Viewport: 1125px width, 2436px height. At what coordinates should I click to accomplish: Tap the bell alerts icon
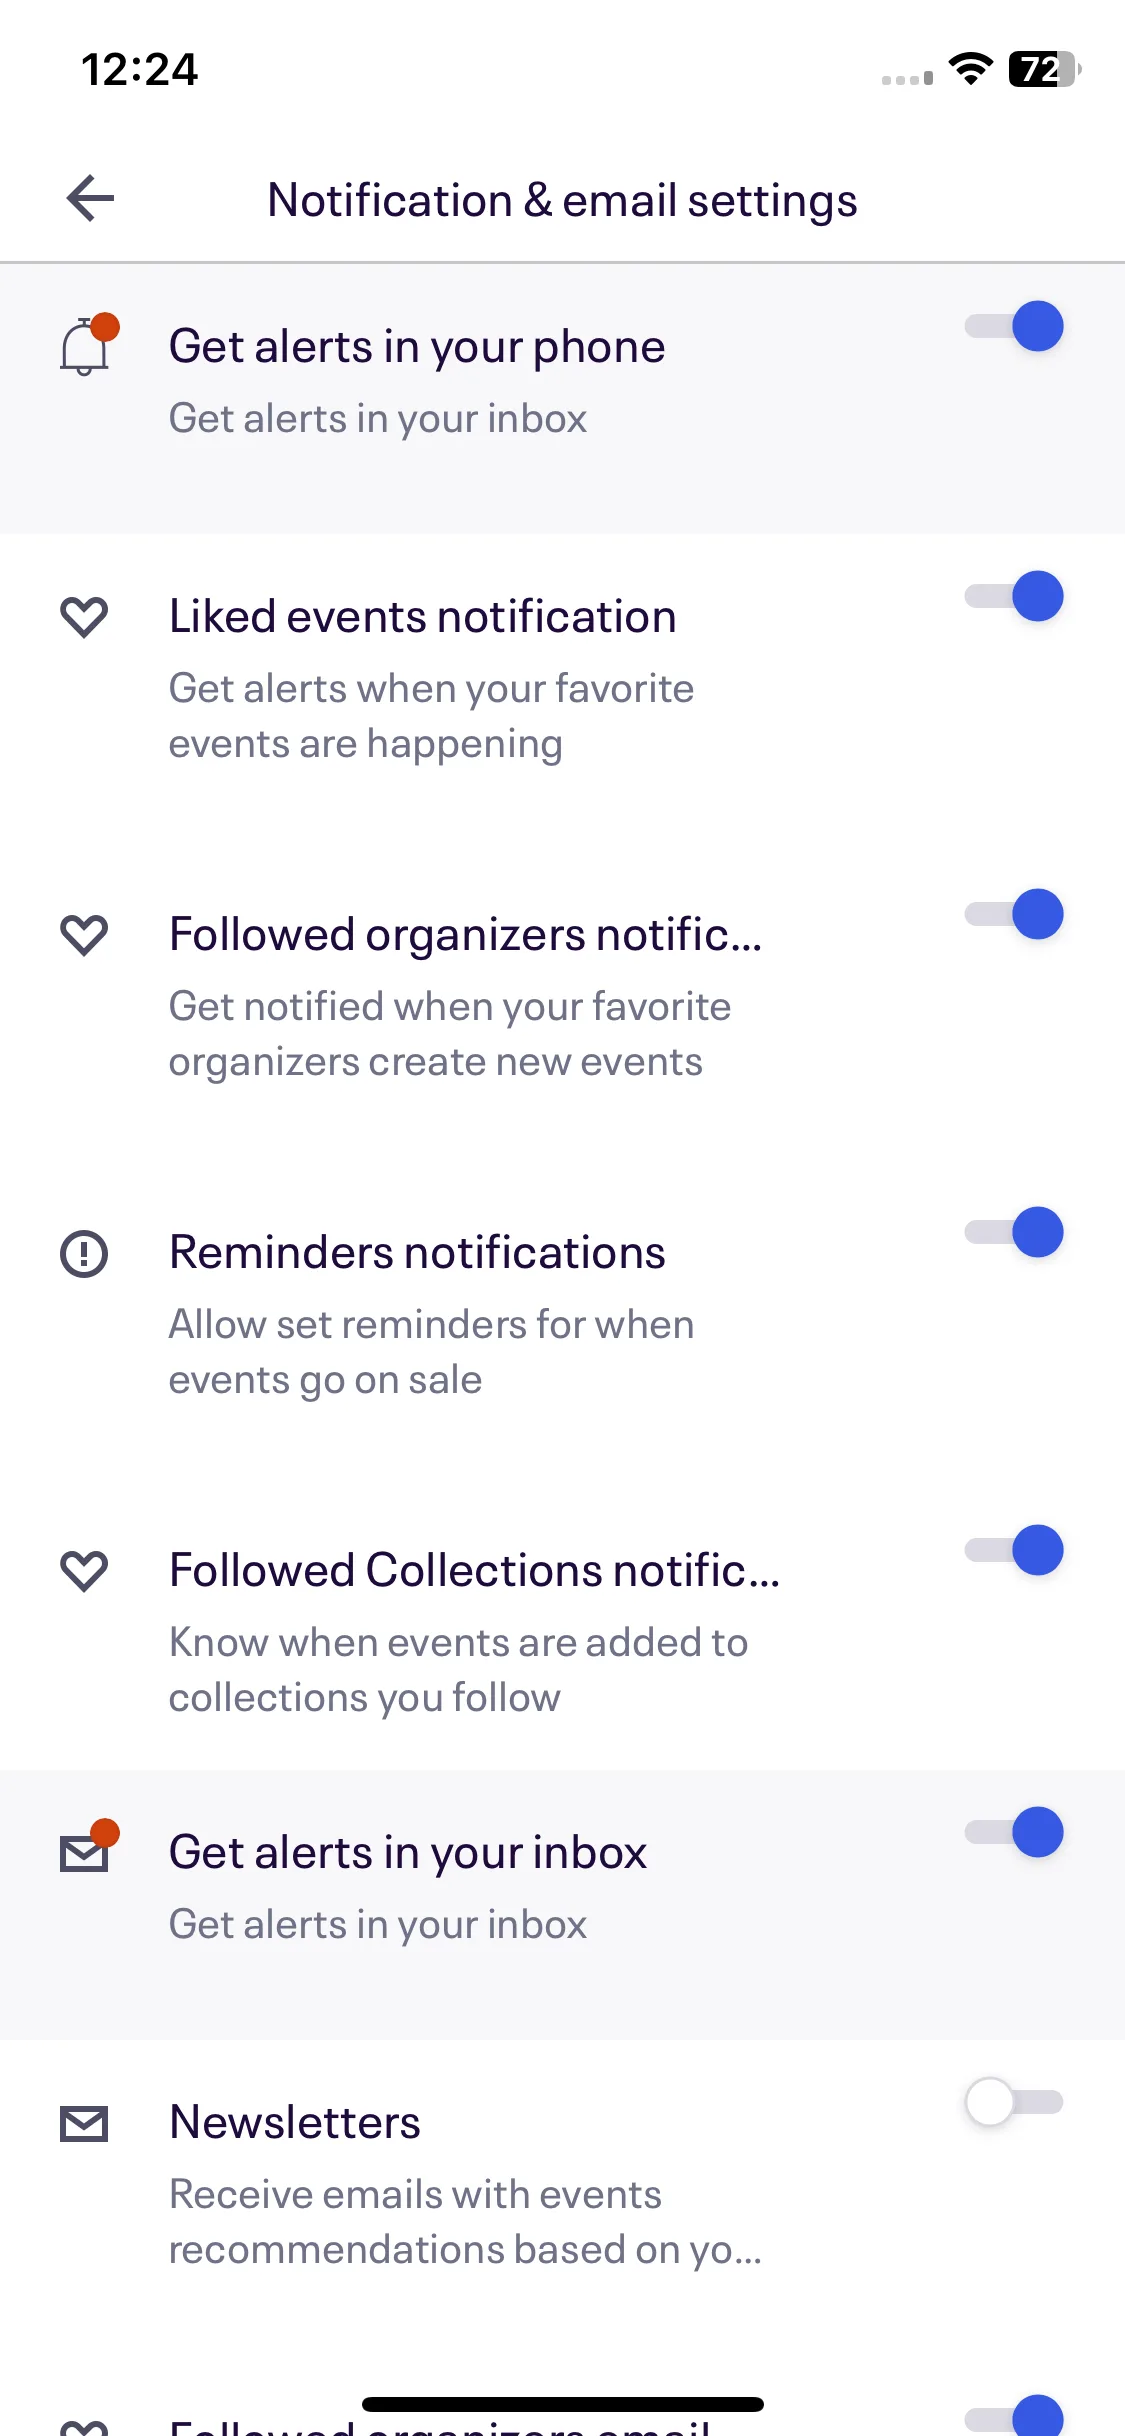click(88, 345)
